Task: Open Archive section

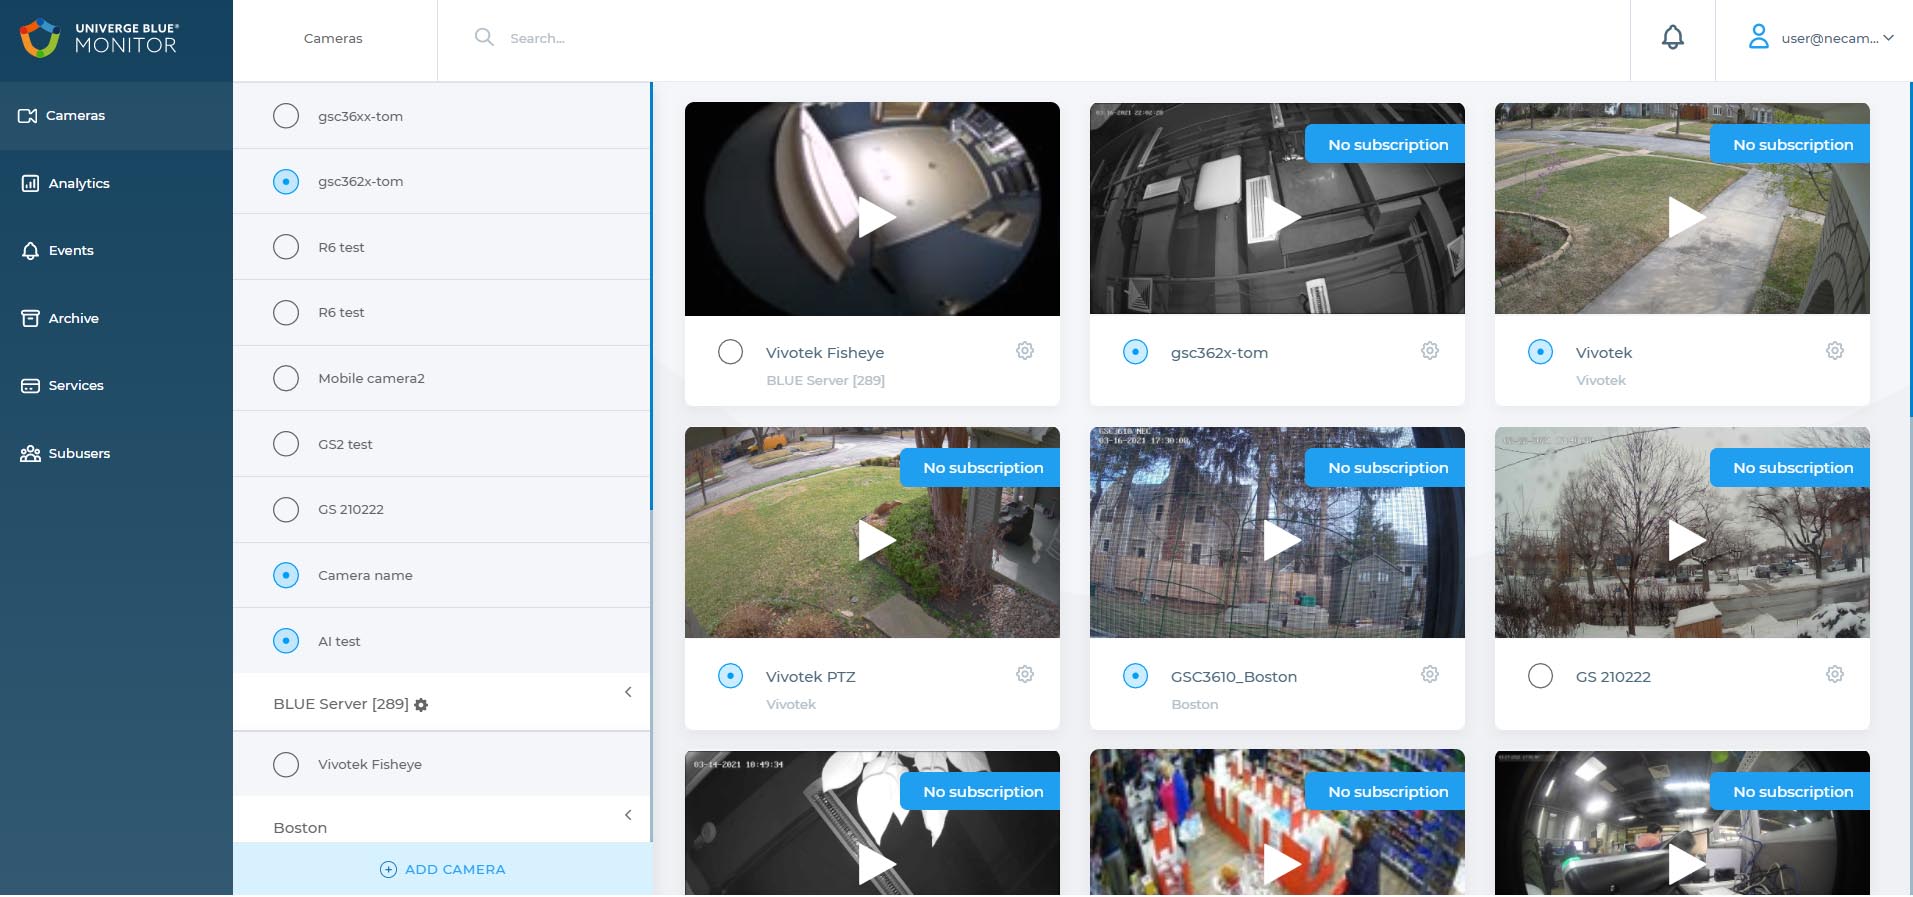Action: pyautogui.click(x=116, y=318)
